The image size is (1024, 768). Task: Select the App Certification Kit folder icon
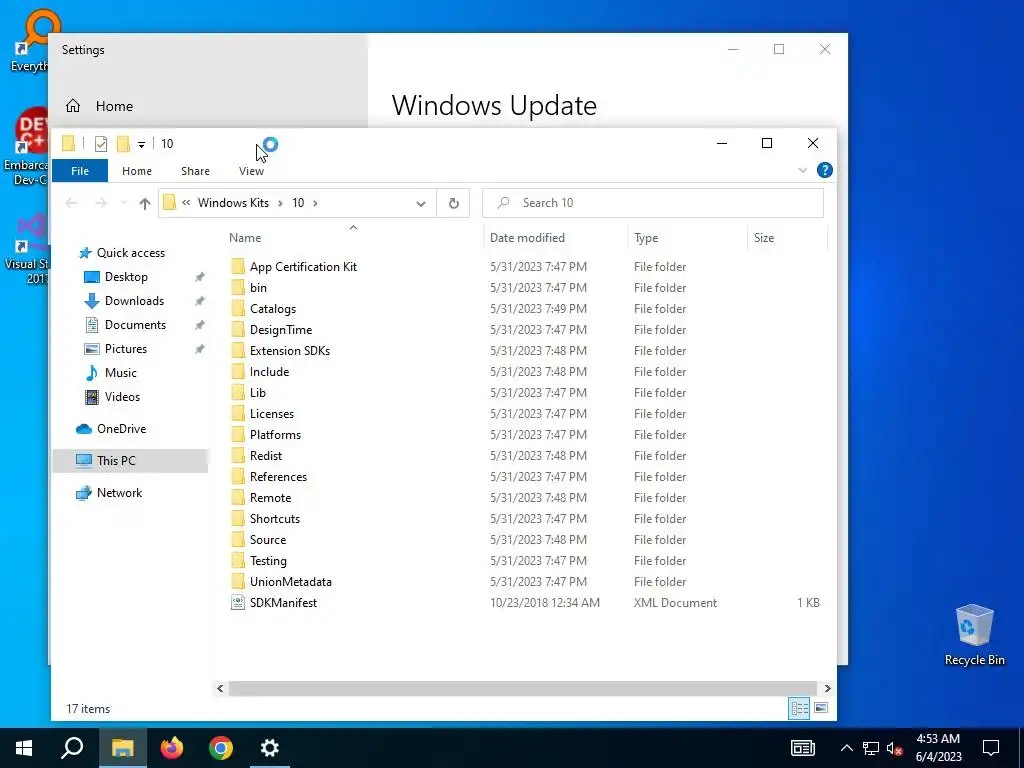point(238,266)
